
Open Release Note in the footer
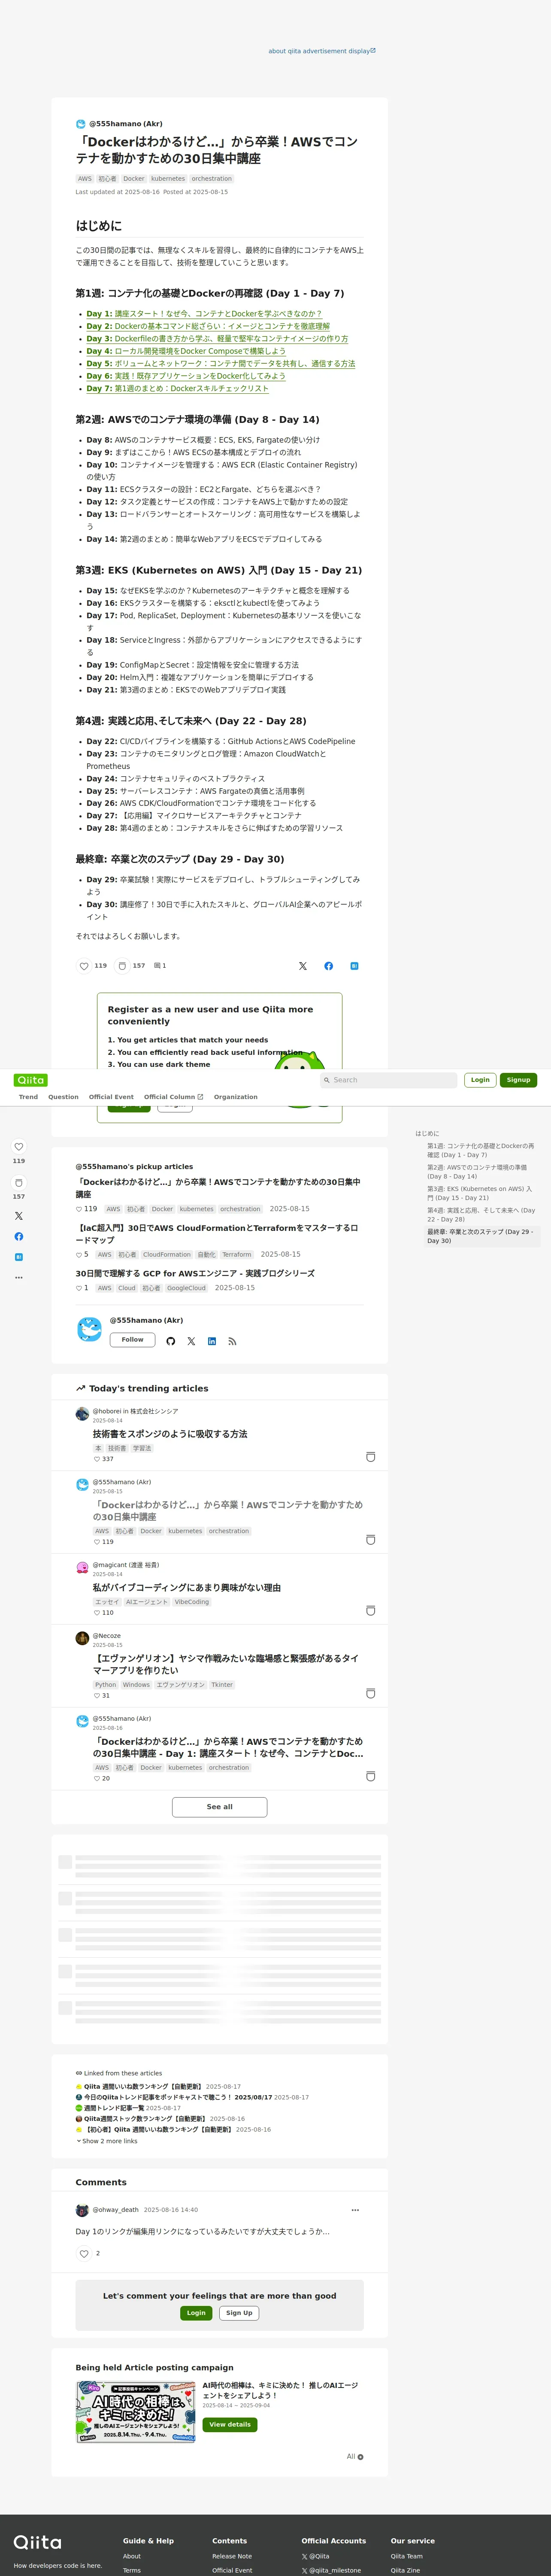point(232,2556)
